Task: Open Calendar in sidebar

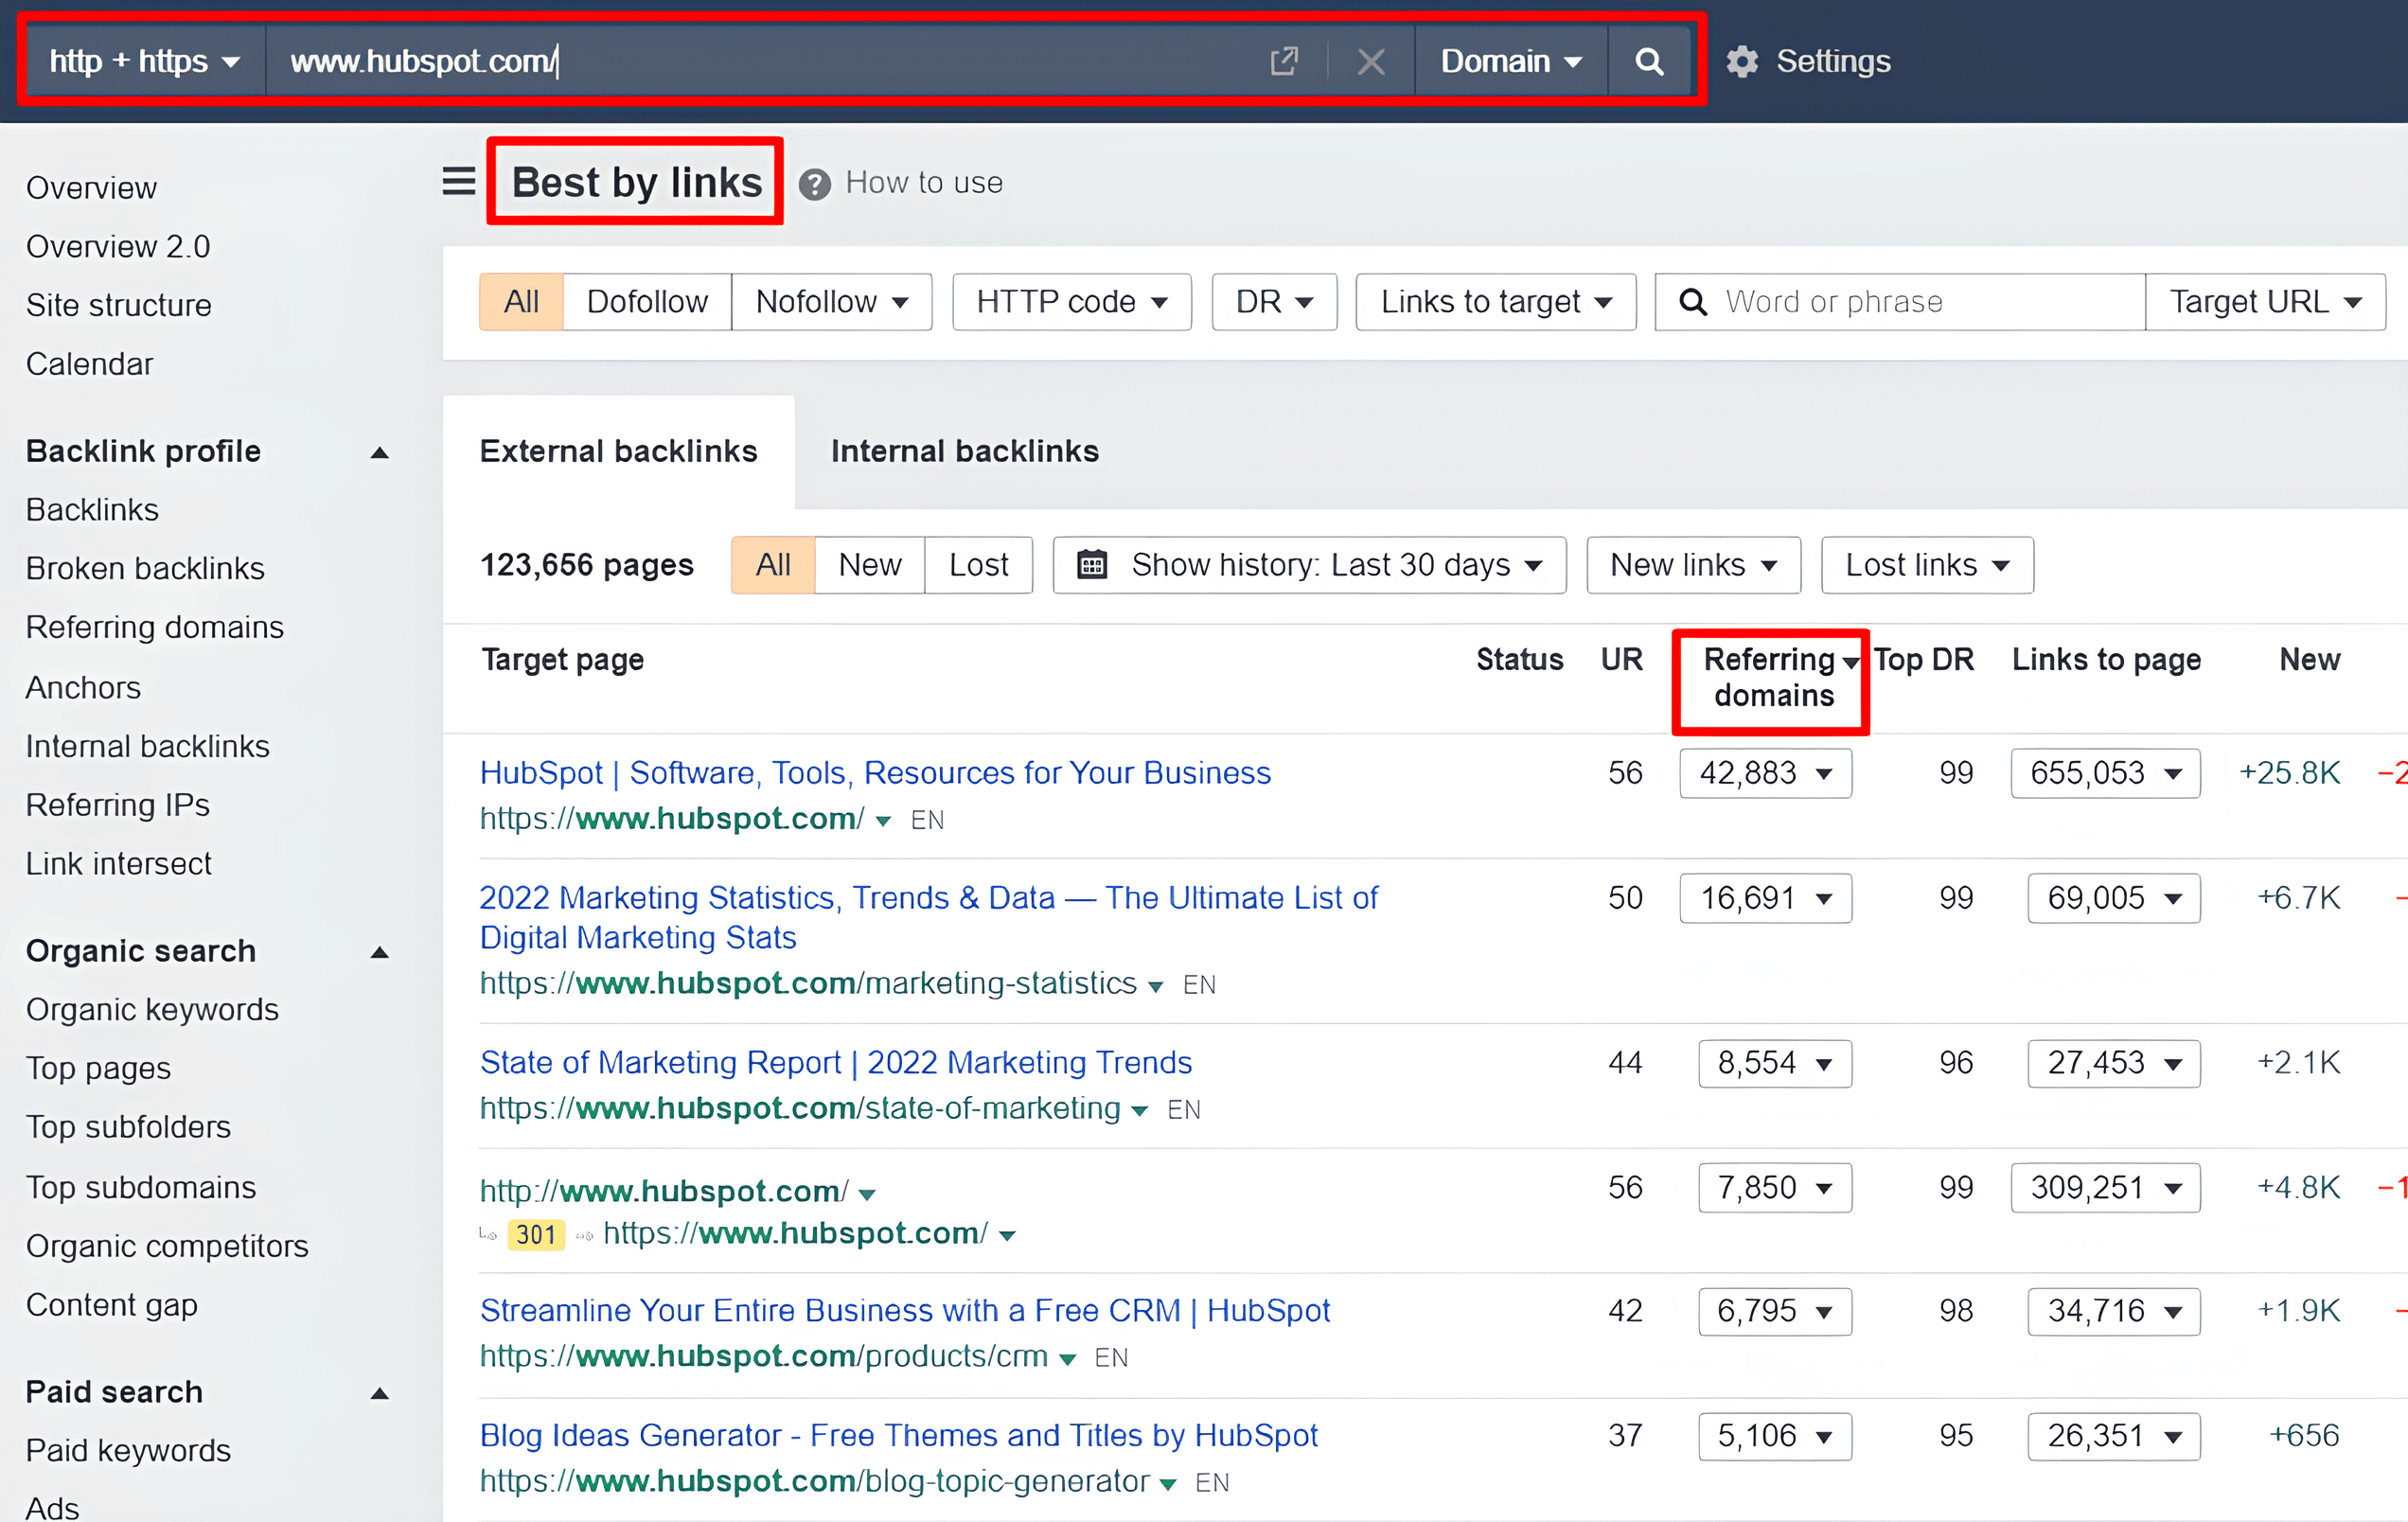Action: [89, 364]
